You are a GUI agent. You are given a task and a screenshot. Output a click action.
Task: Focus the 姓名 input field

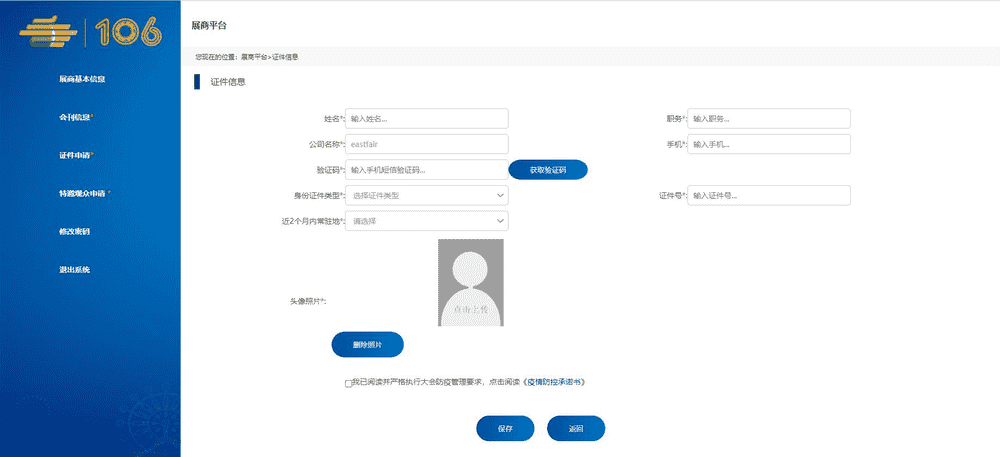427,119
